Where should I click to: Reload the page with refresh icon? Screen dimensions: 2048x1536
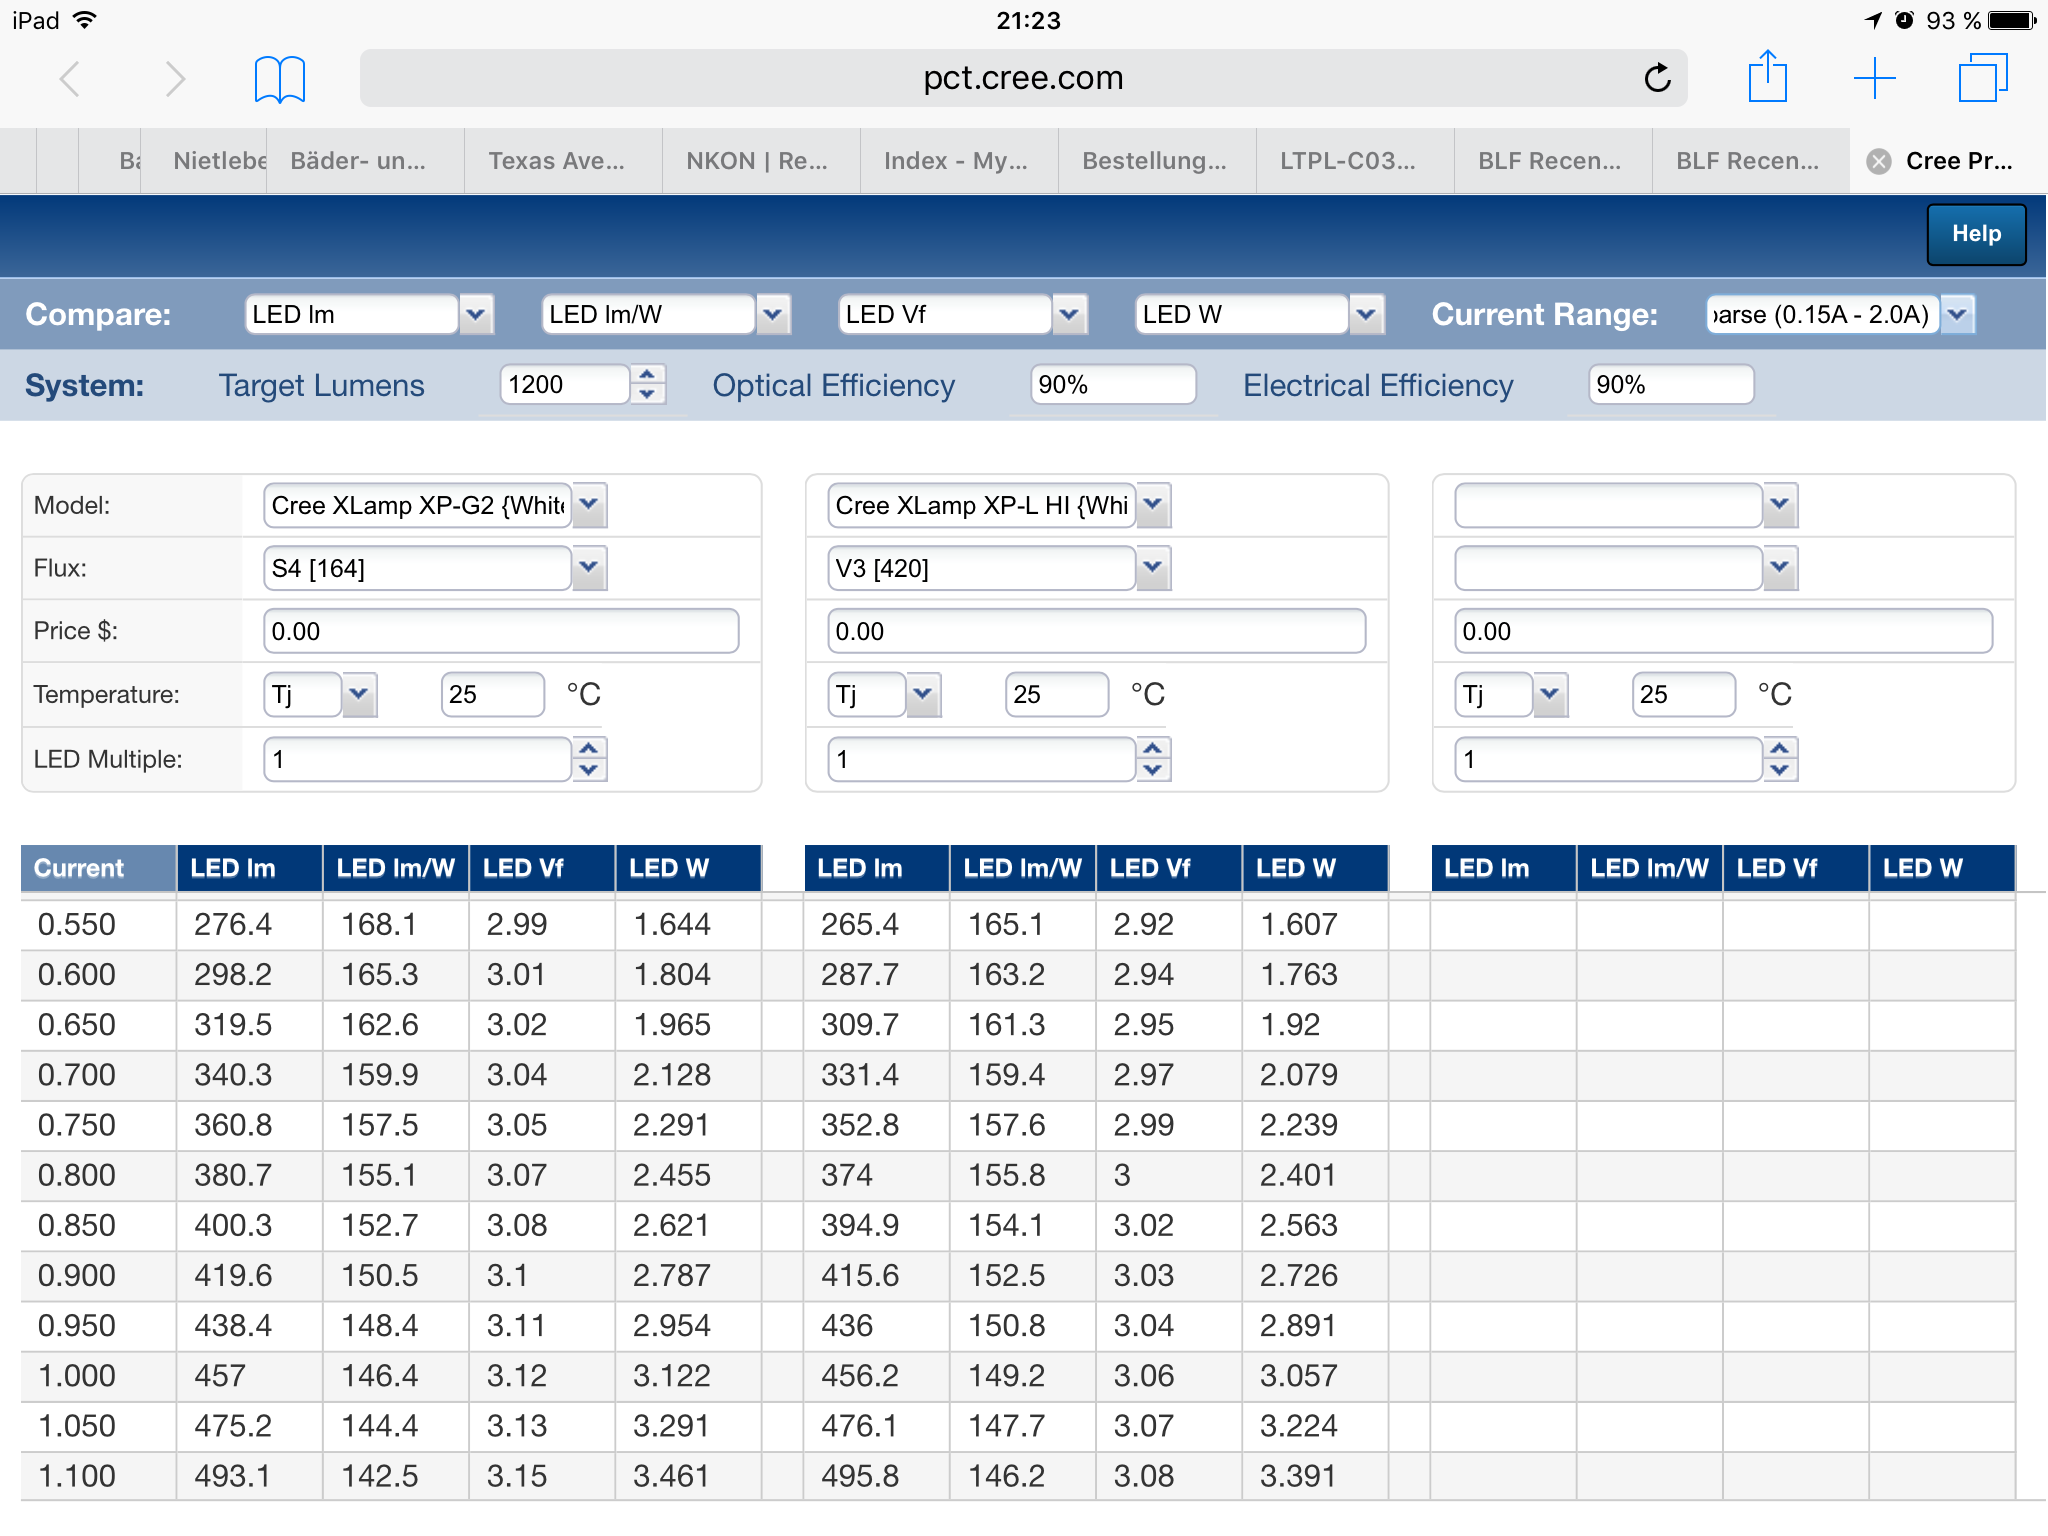click(x=1657, y=78)
